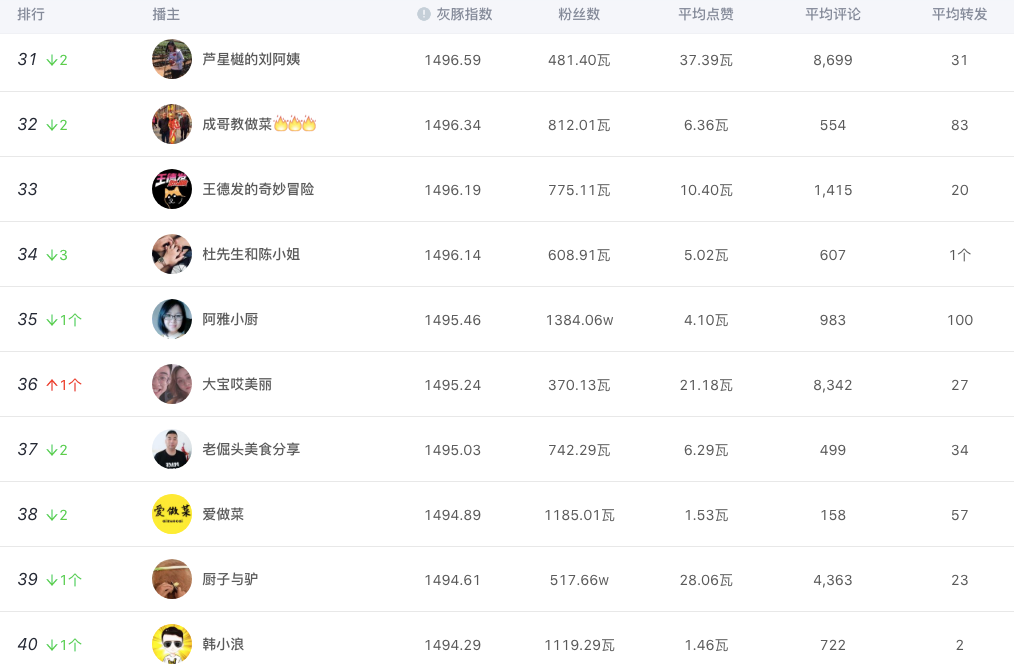Select 王德发的奇妙冒险 avatar image

tap(172, 189)
